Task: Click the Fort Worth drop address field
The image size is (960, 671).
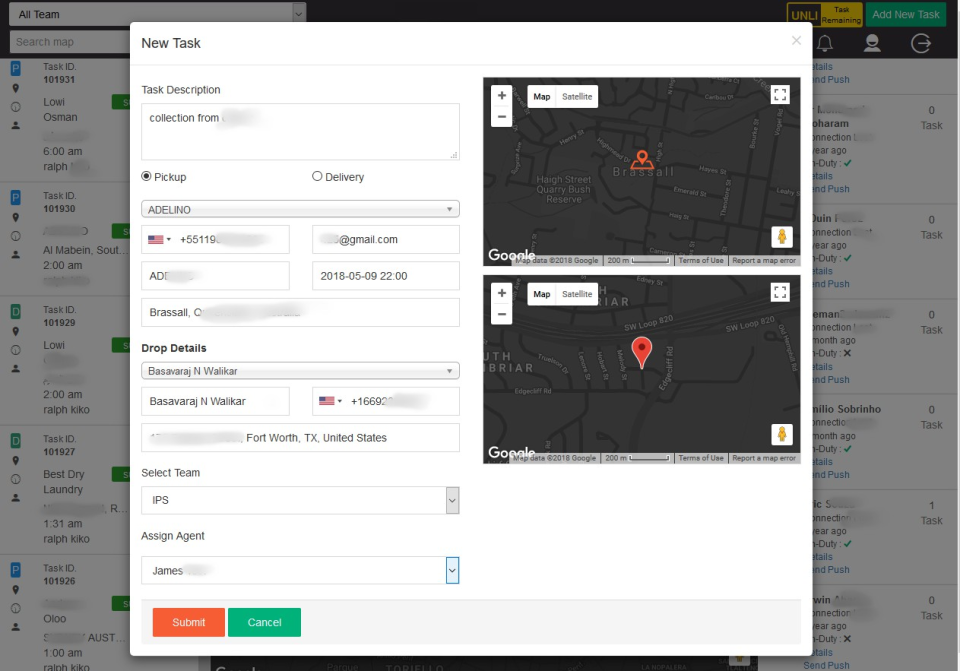Action: click(300, 438)
